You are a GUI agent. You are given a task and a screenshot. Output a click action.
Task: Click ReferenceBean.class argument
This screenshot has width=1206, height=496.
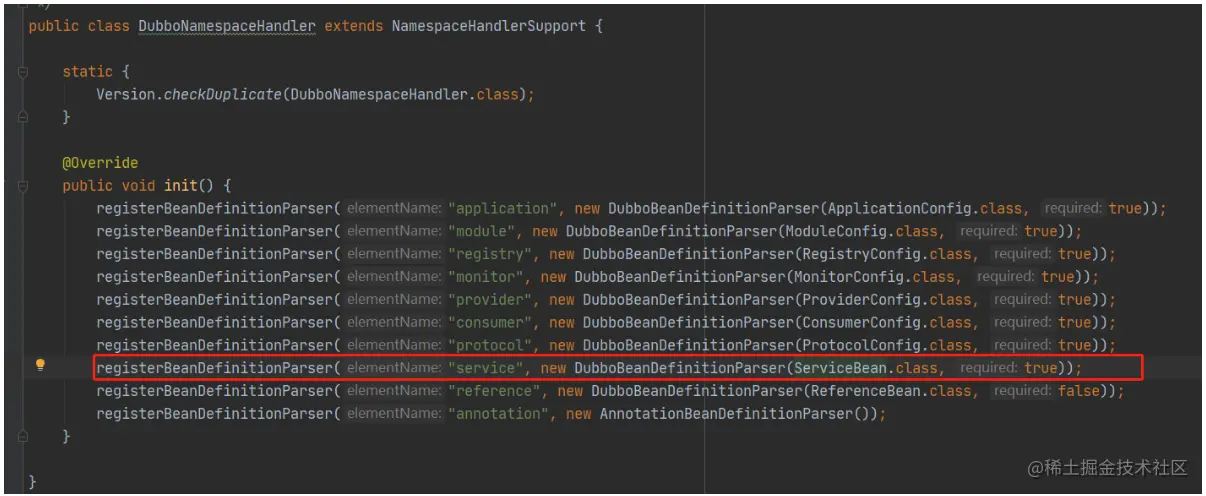tap(892, 391)
